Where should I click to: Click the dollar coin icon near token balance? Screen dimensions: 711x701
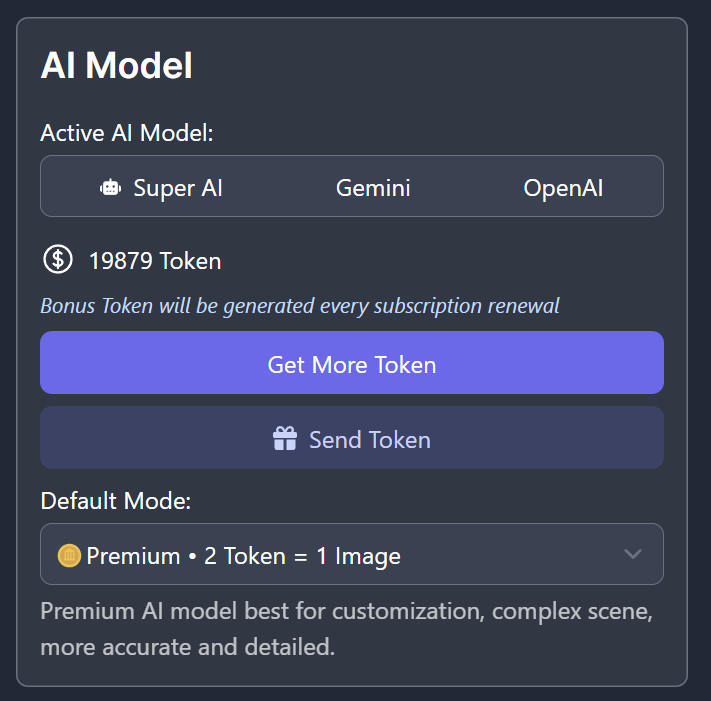click(58, 260)
